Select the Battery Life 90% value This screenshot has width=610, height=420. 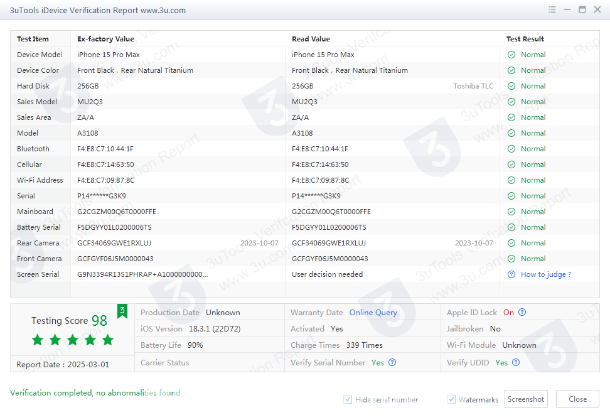pyautogui.click(x=195, y=345)
